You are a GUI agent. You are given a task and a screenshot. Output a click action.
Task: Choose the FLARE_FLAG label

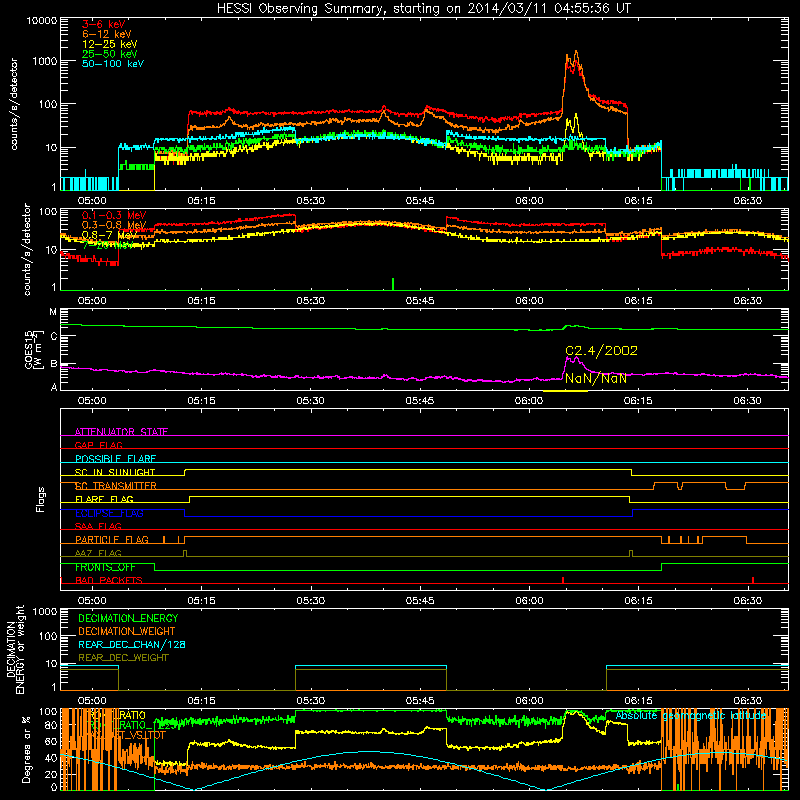click(x=104, y=499)
